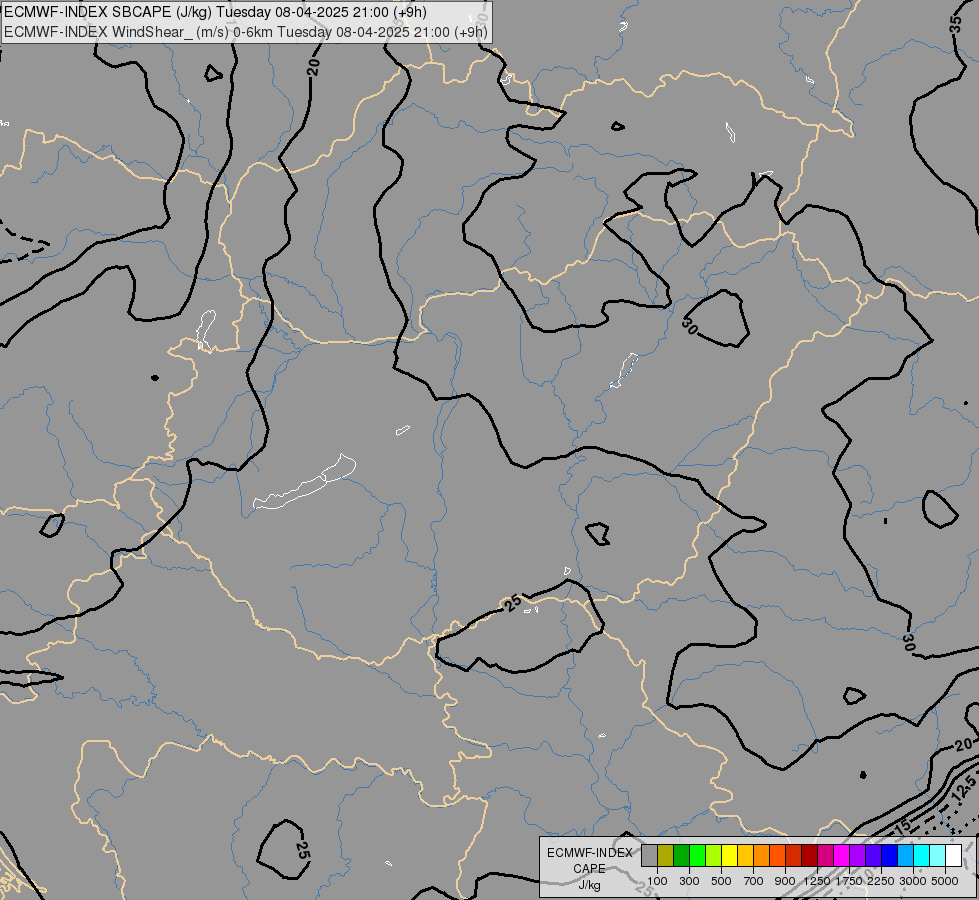The width and height of the screenshot is (979, 900).
Task: Click the 300 legend tick label
Action: 689,881
